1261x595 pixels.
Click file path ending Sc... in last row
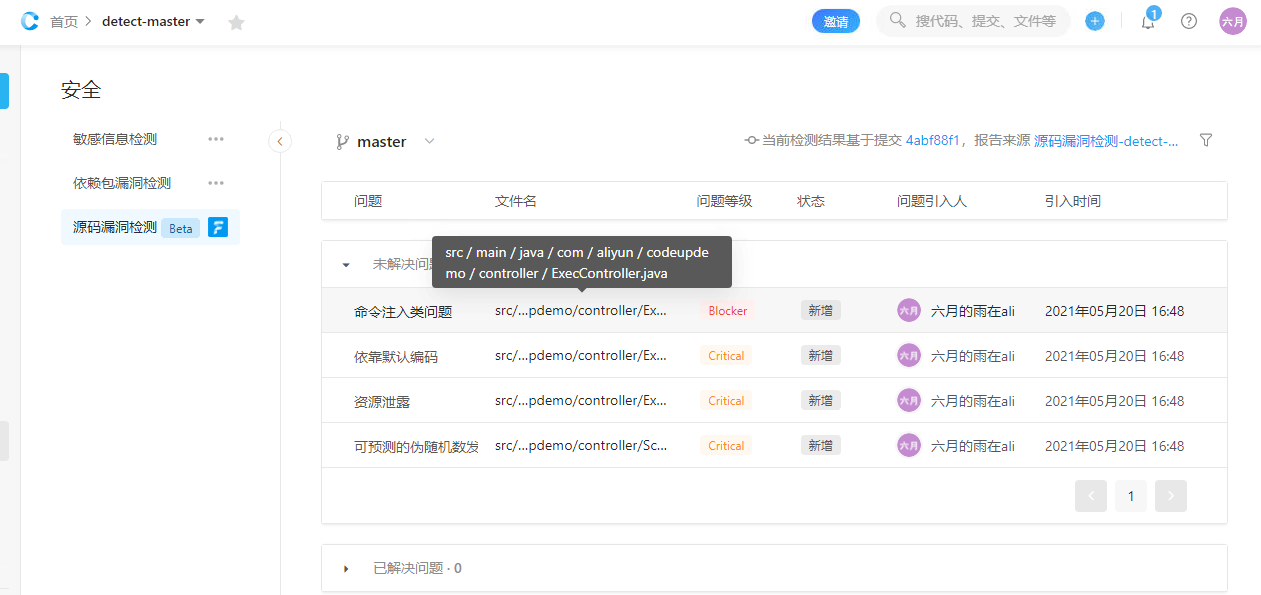(x=581, y=446)
